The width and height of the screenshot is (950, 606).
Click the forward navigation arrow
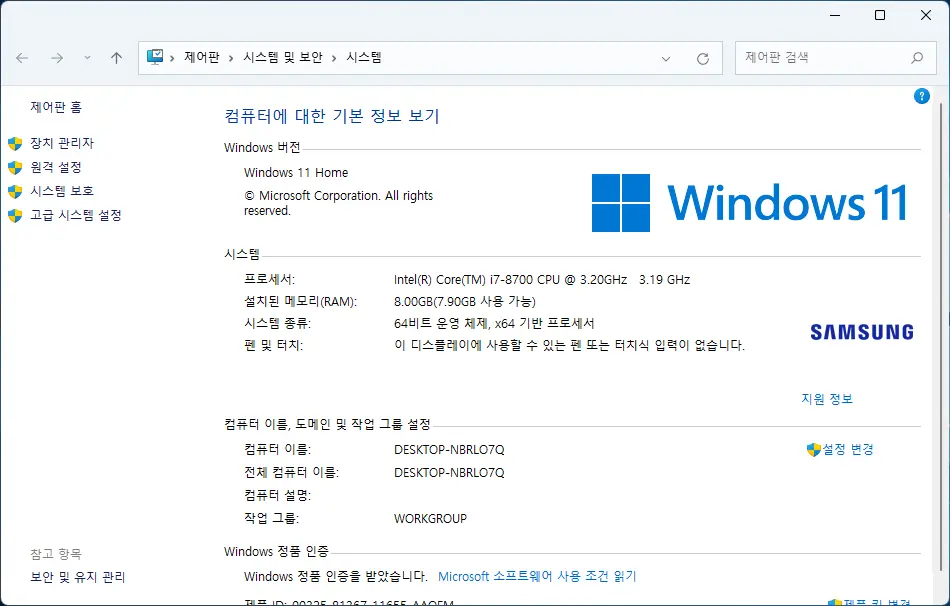pos(57,58)
